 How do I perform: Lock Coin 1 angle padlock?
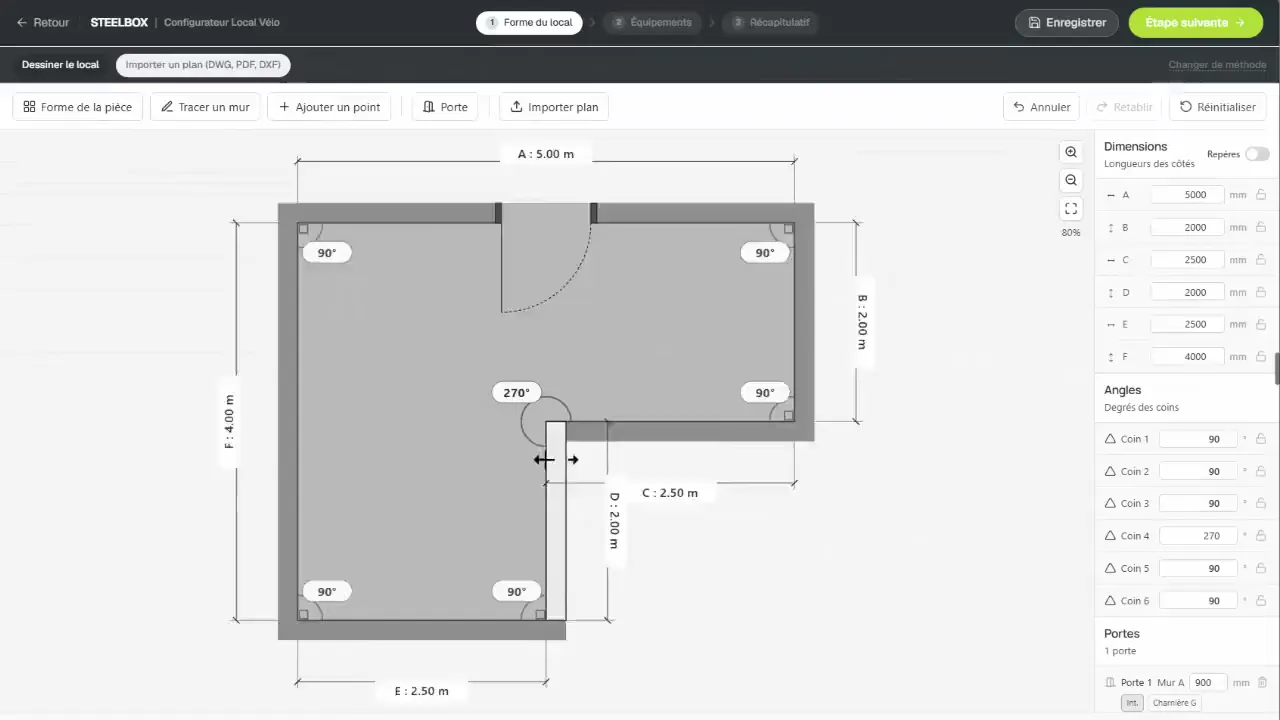(x=1261, y=439)
